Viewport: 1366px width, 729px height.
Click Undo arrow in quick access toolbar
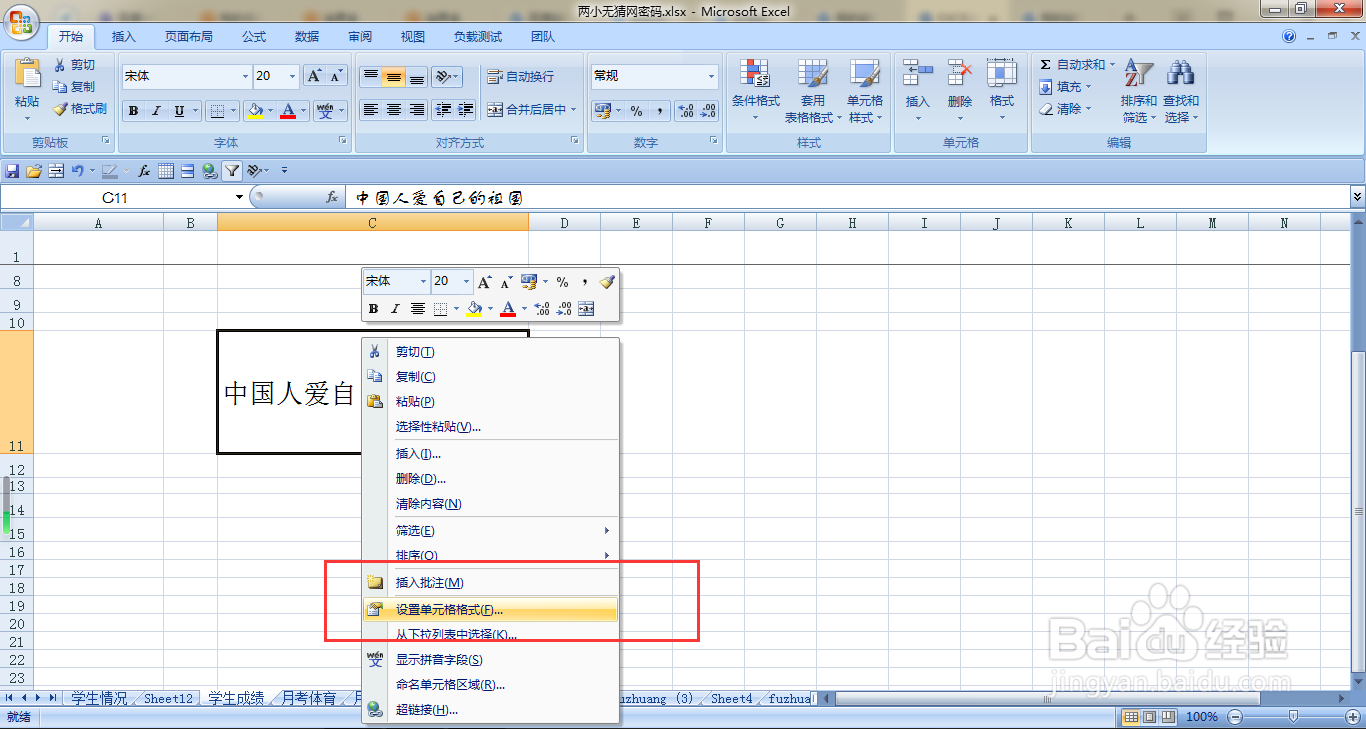coord(77,171)
